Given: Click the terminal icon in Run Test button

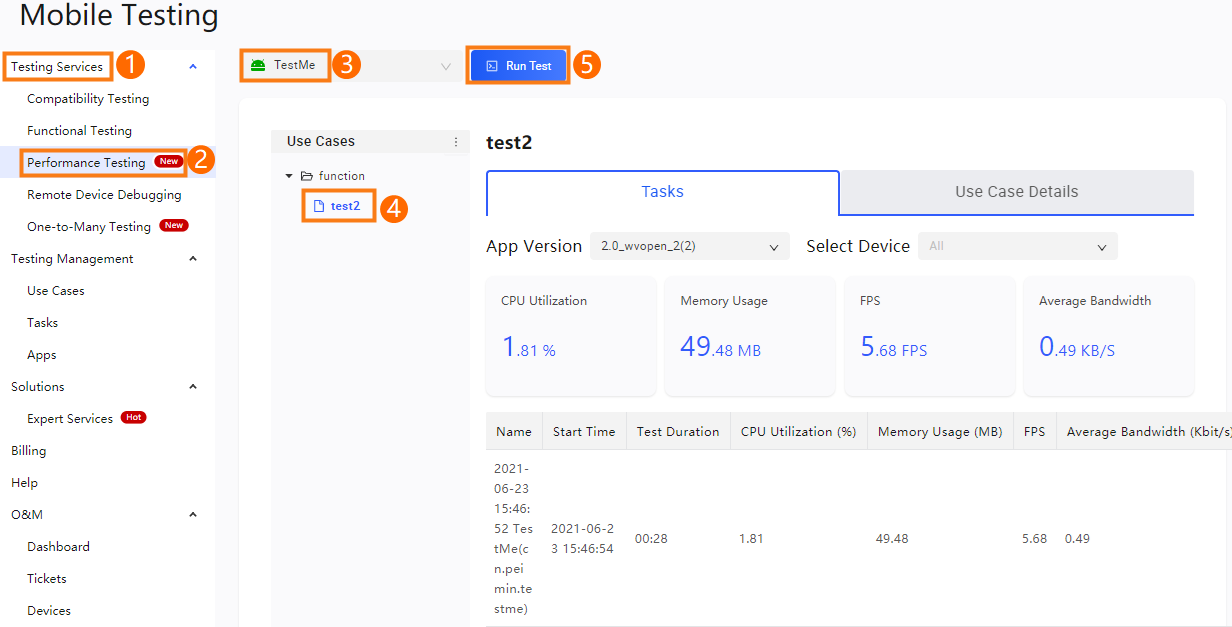Looking at the screenshot, I should click(x=491, y=66).
